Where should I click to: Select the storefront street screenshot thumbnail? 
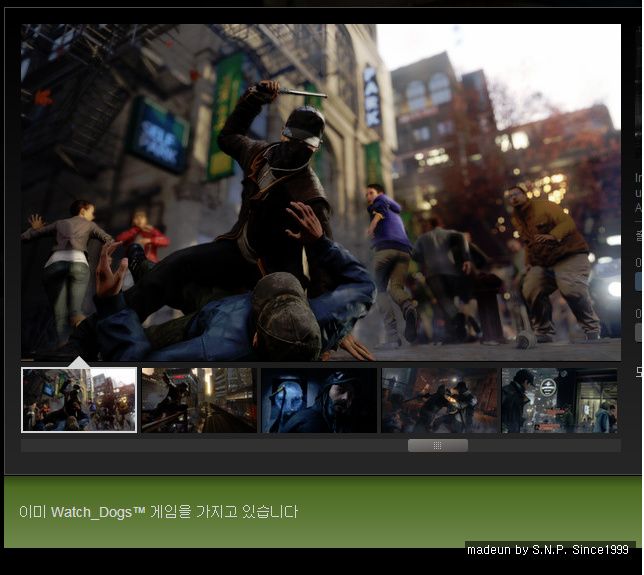[559, 400]
